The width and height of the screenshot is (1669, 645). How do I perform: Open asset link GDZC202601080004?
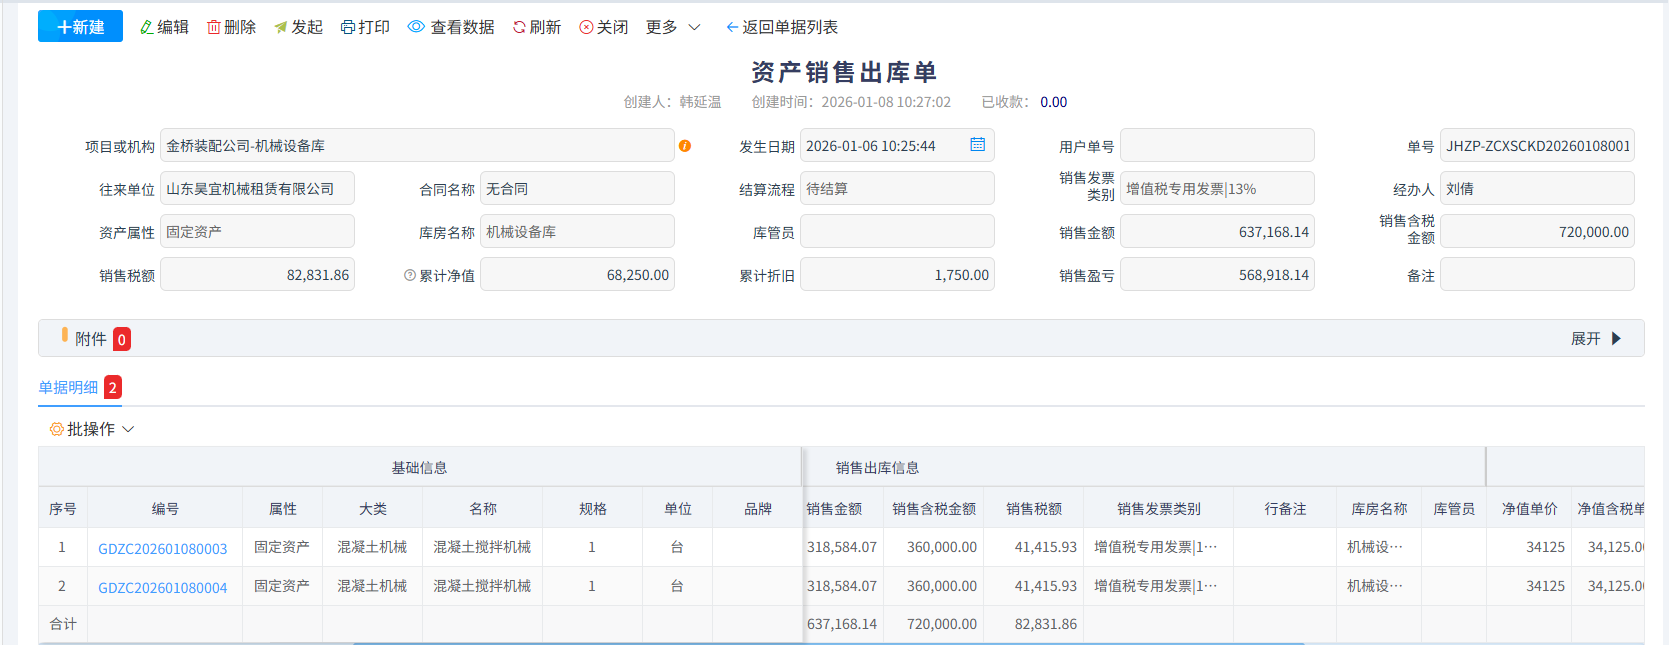pos(162,588)
